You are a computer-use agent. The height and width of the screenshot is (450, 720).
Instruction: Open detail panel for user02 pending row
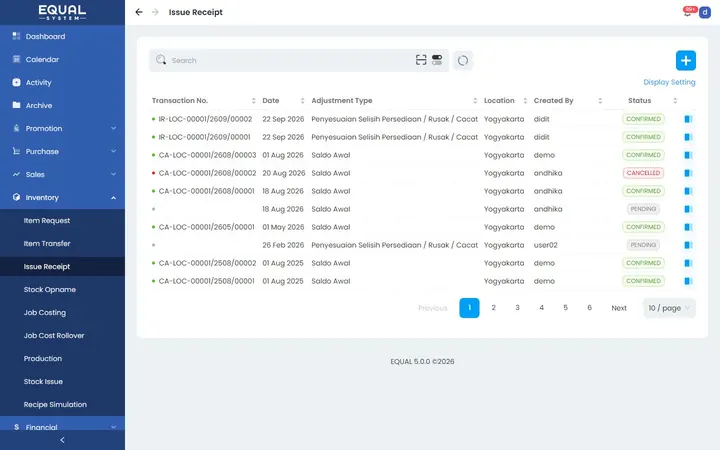[688, 245]
